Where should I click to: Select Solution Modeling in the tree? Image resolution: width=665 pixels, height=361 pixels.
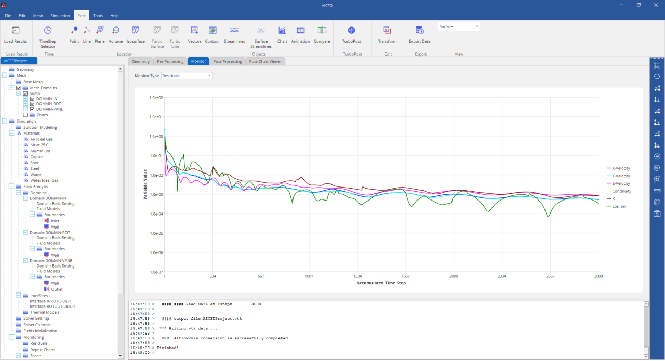tap(40, 127)
